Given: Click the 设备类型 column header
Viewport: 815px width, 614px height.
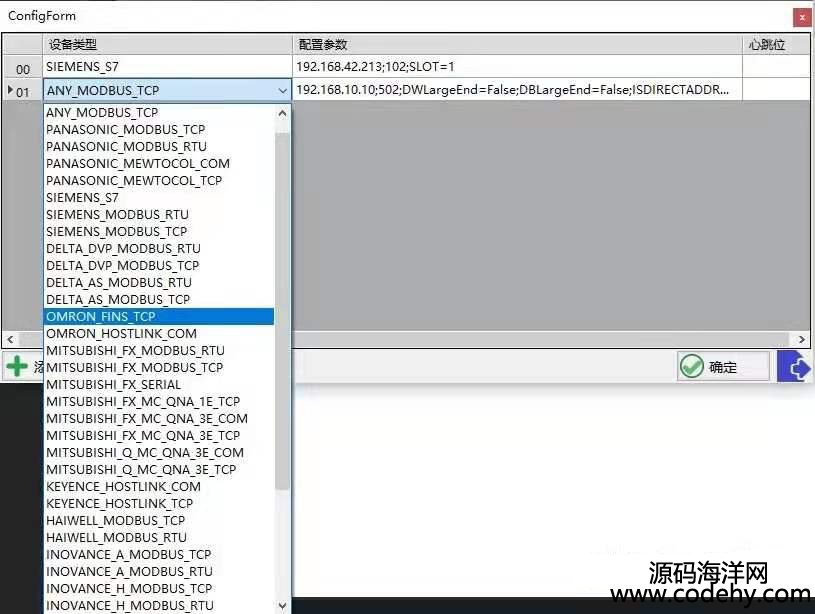Looking at the screenshot, I should pos(167,45).
